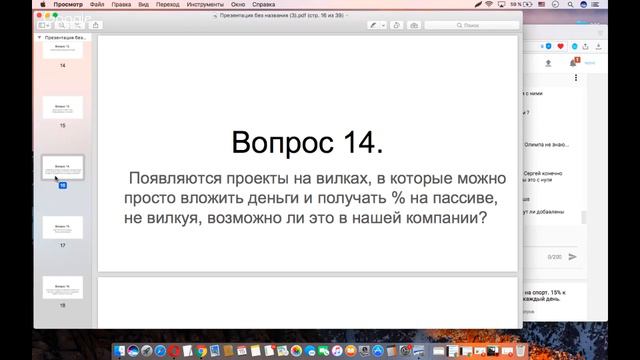Screen dimensions: 640x360
Task: Open the Notification Center icon in menu bar
Action: pos(596,4)
